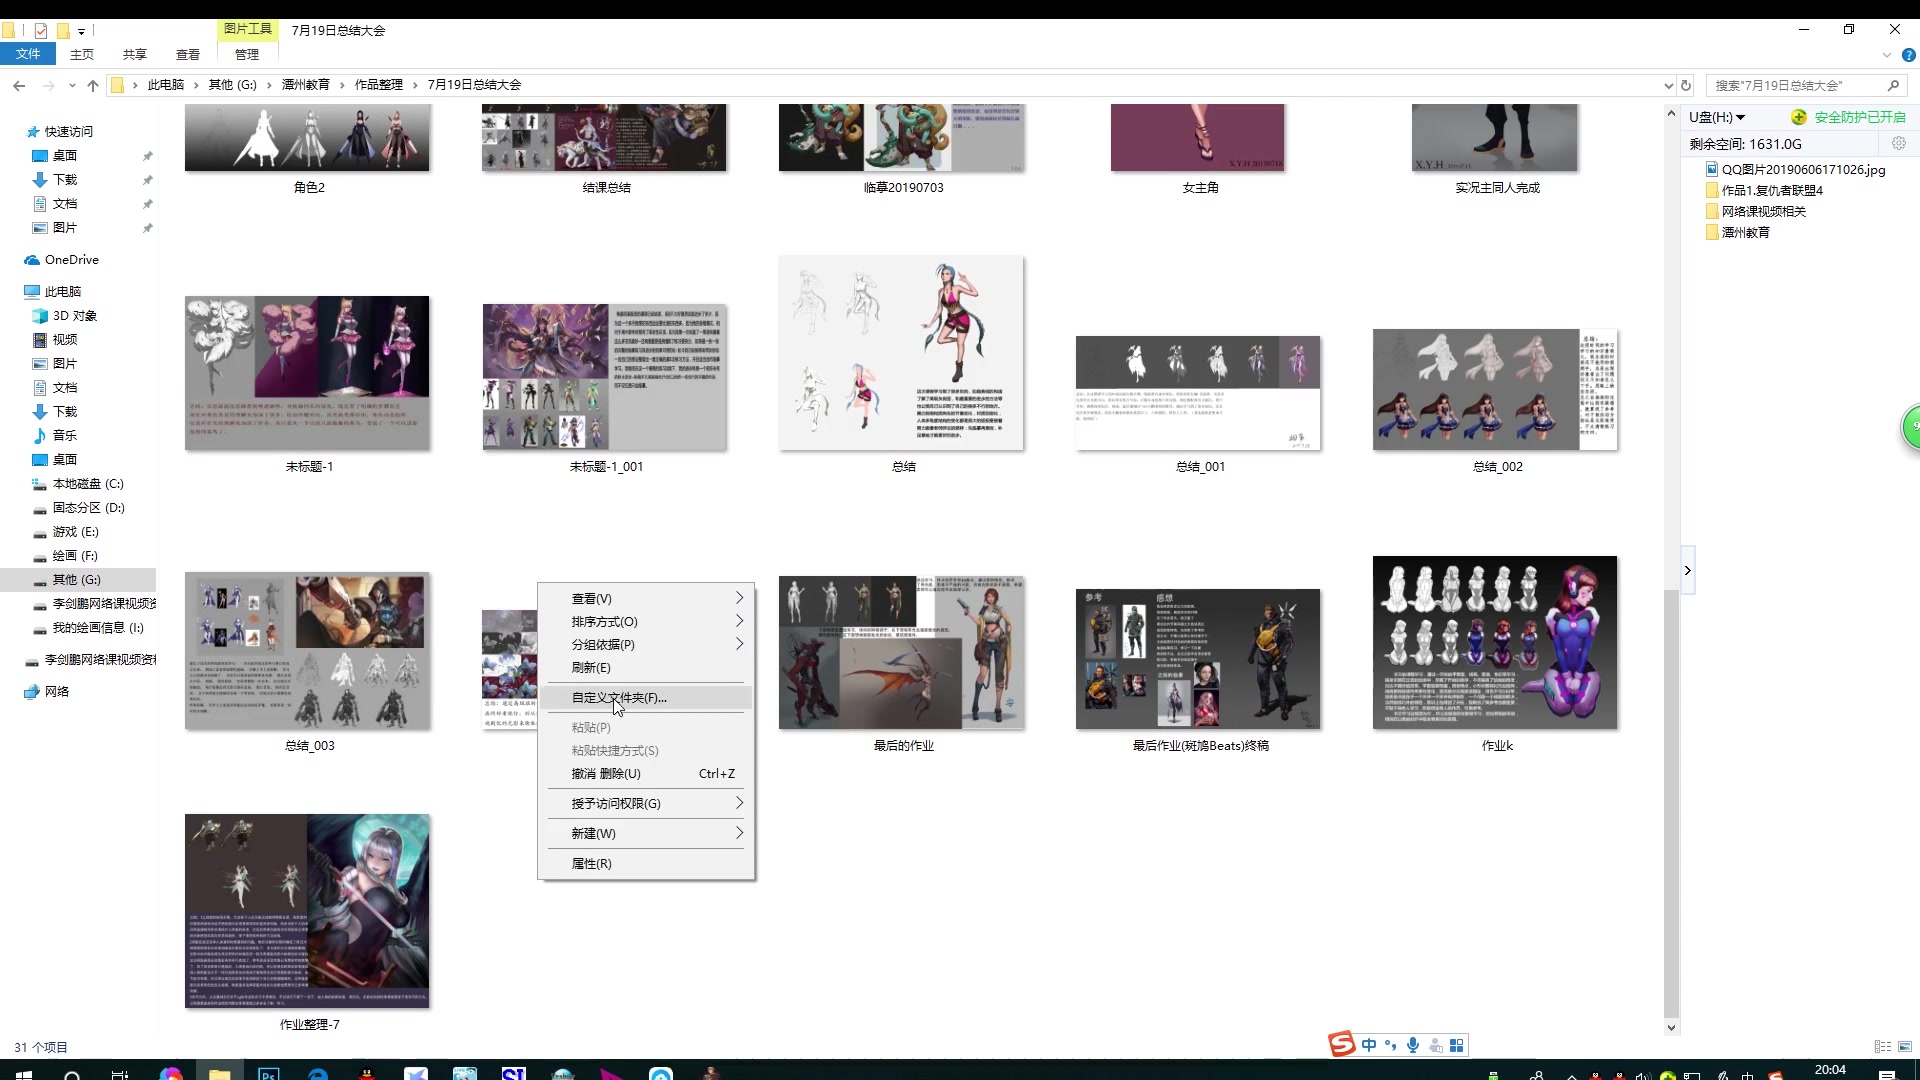Open 新建(W) context submenu
The height and width of the screenshot is (1080, 1920).
pyautogui.click(x=646, y=833)
